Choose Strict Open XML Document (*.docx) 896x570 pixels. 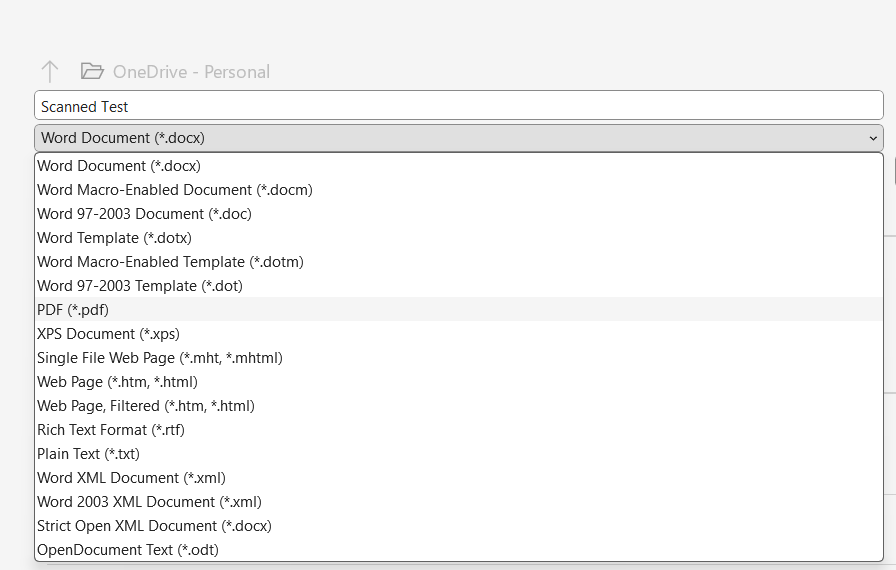click(154, 526)
